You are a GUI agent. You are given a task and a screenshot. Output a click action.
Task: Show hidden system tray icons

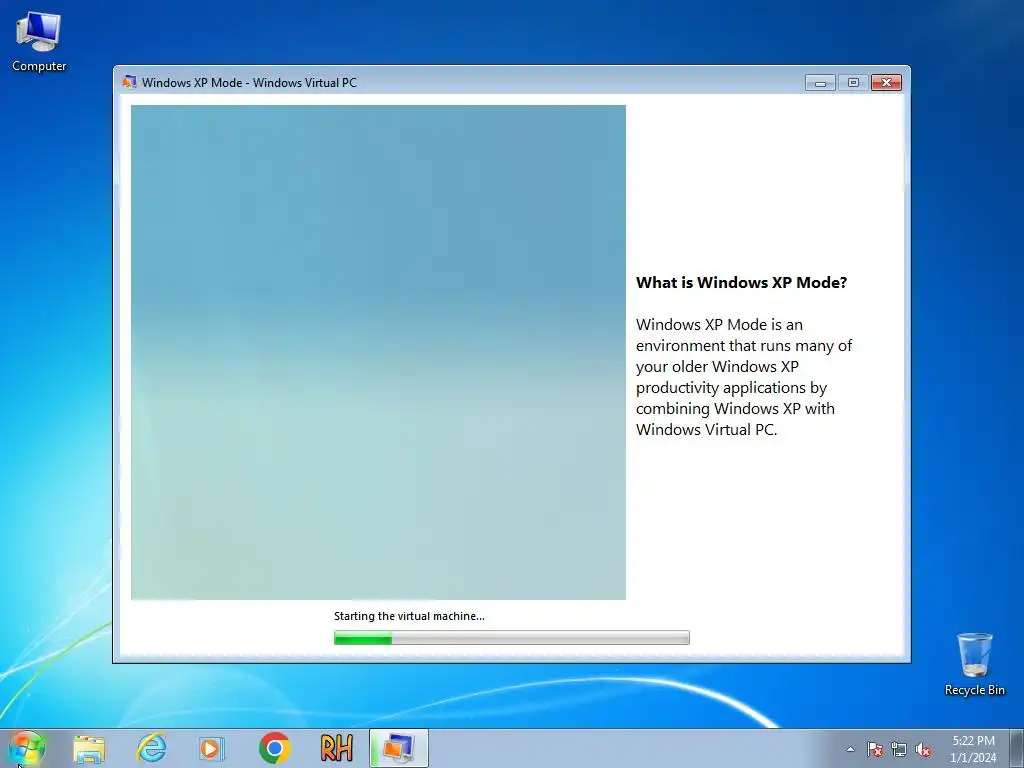coord(850,749)
